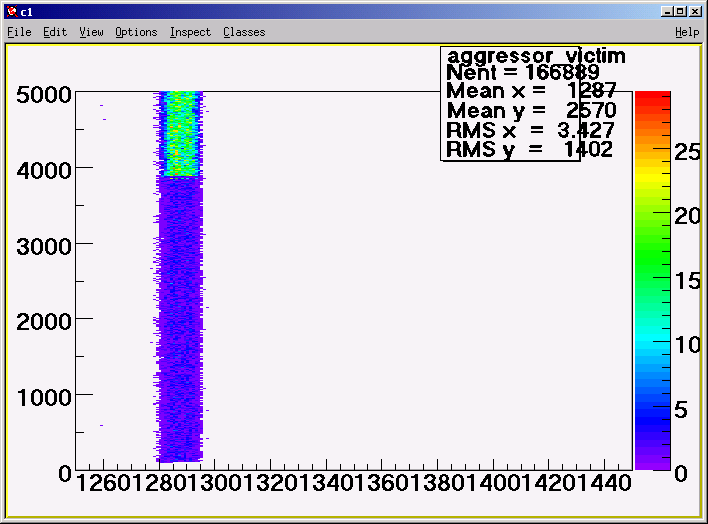The width and height of the screenshot is (708, 524).
Task: Open the Options menu
Action: [136, 32]
